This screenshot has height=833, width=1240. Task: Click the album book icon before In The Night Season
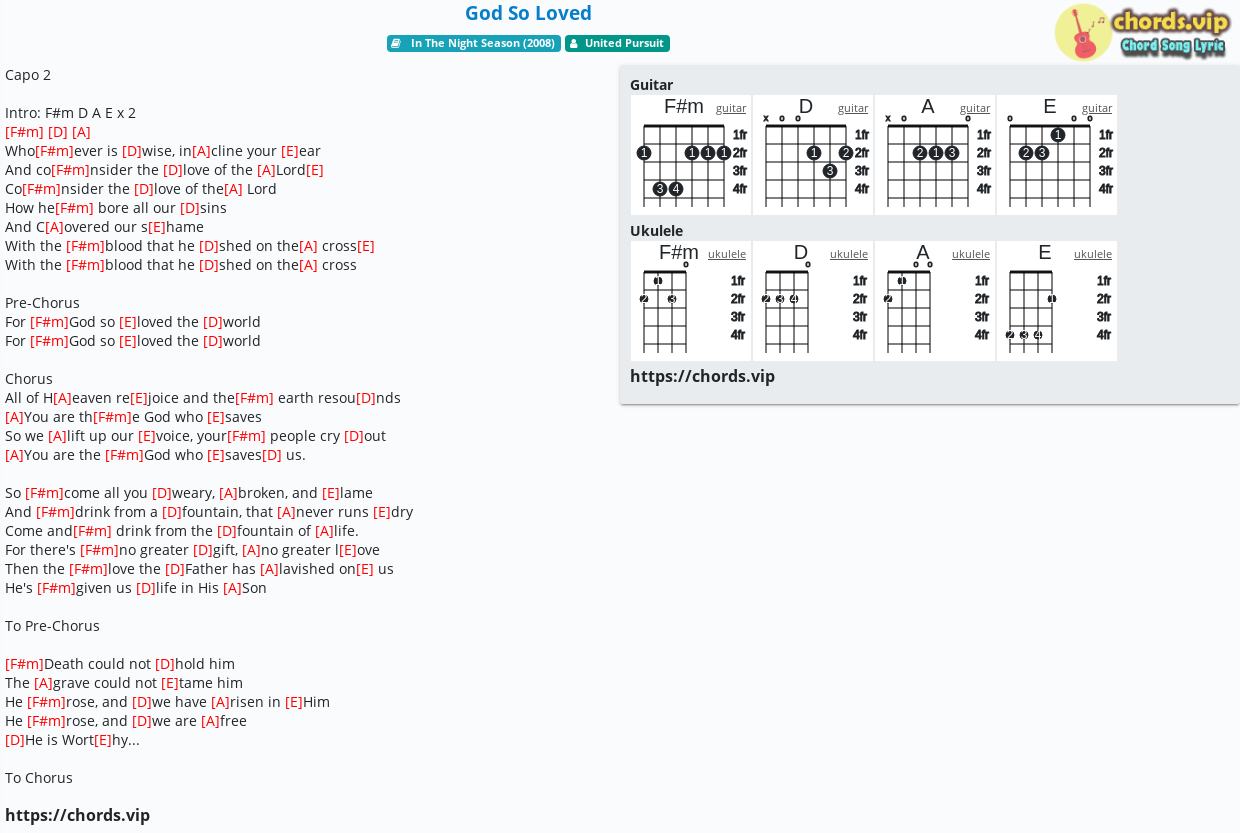397,43
